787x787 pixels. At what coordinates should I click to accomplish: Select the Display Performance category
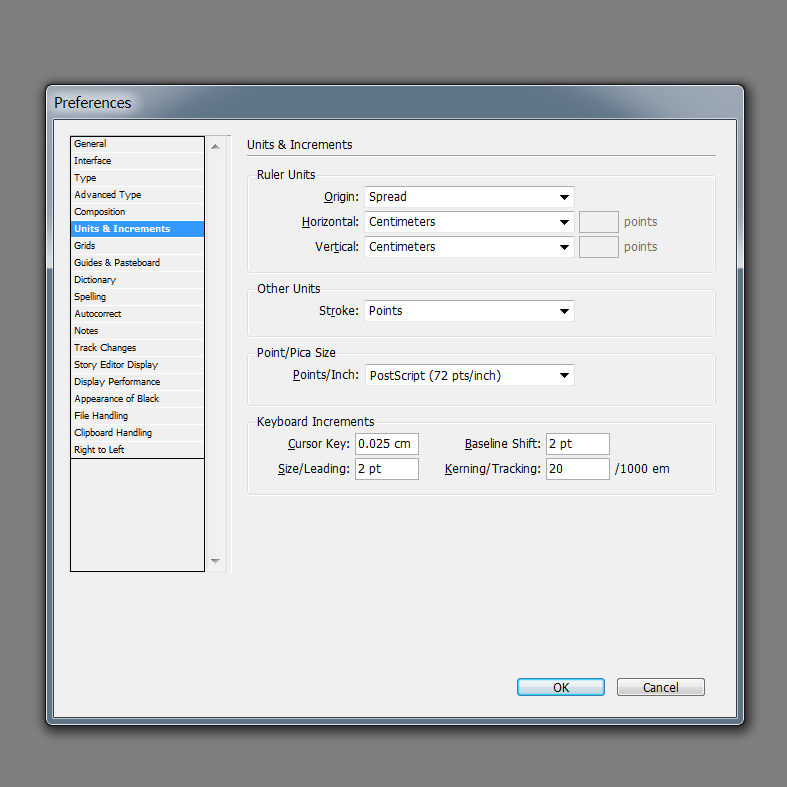137,382
